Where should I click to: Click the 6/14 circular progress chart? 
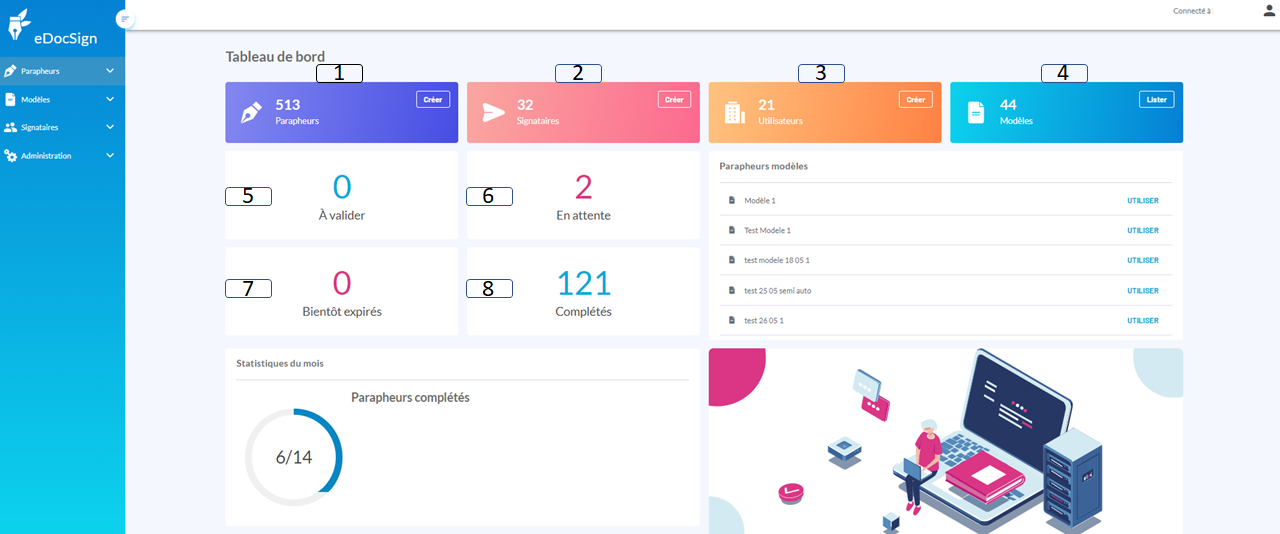point(294,457)
